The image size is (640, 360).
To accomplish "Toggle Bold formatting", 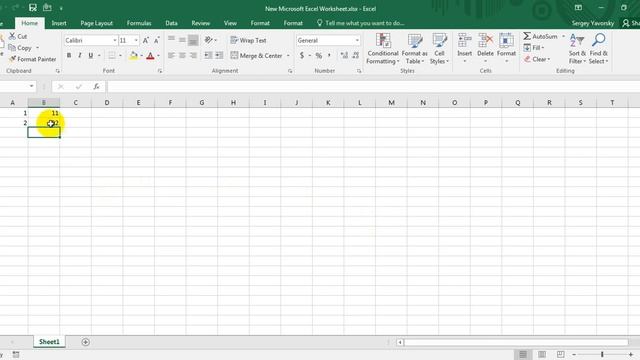I will tap(69, 56).
